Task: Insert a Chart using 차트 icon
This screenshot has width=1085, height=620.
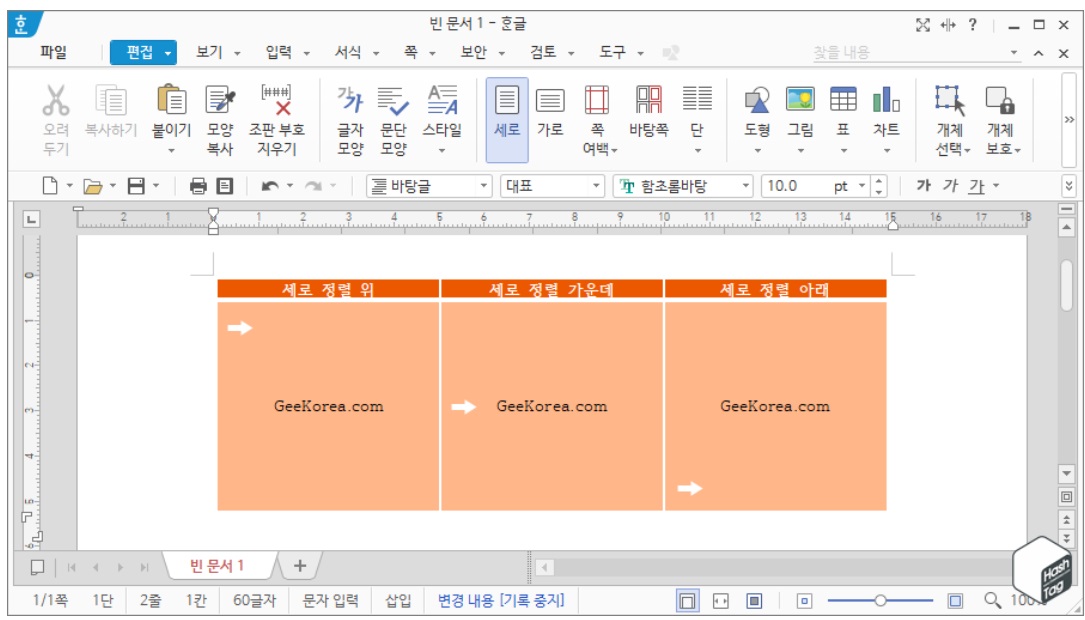Action: [886, 100]
